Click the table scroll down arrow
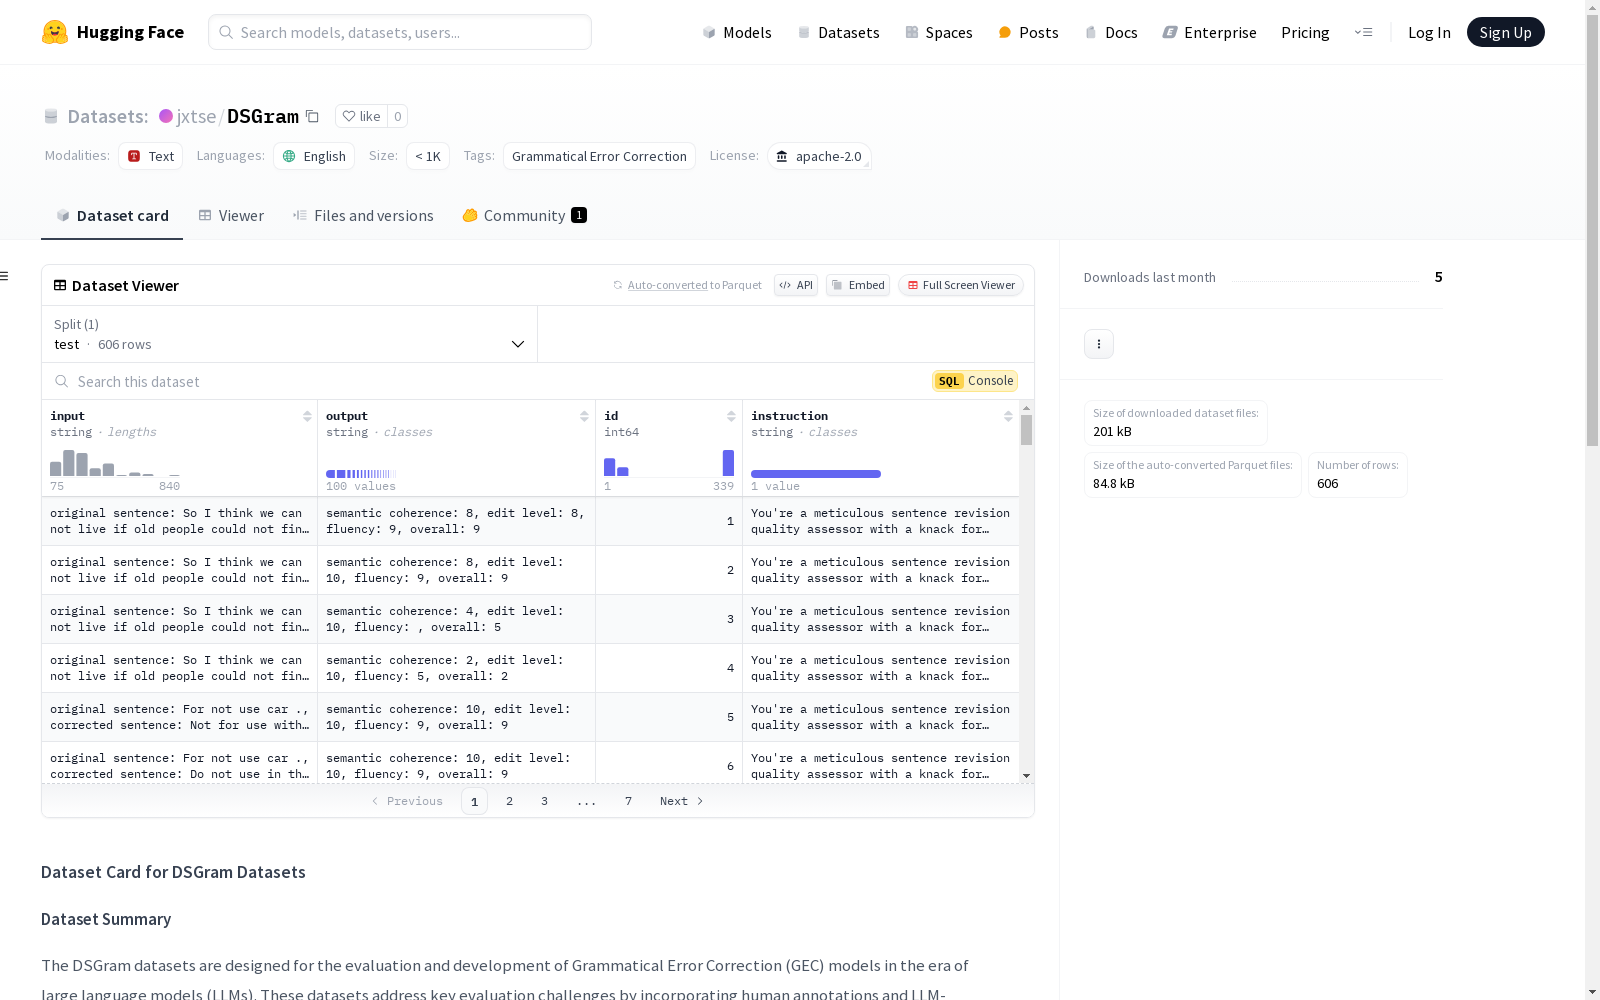 (x=1026, y=776)
